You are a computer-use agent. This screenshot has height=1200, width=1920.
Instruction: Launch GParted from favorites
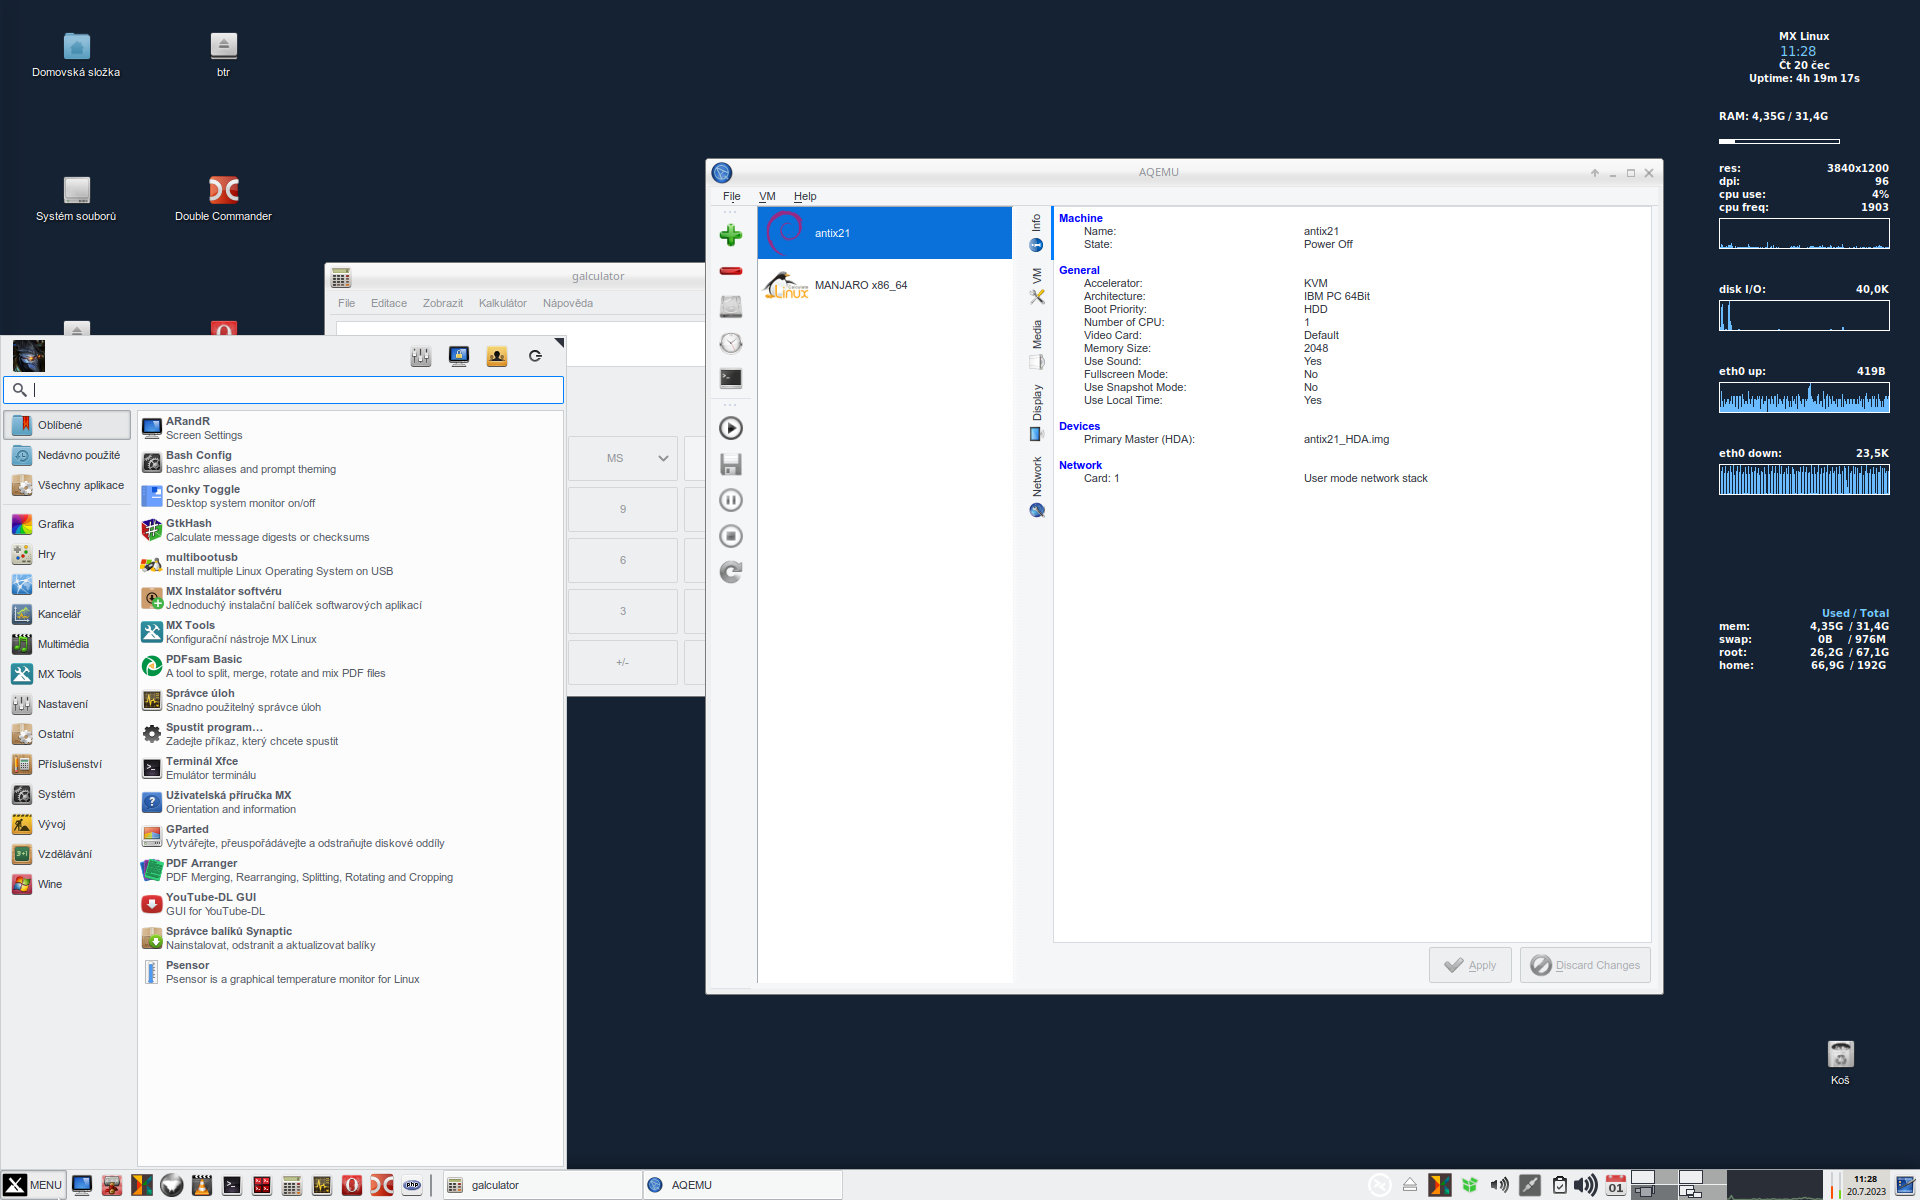click(x=350, y=836)
